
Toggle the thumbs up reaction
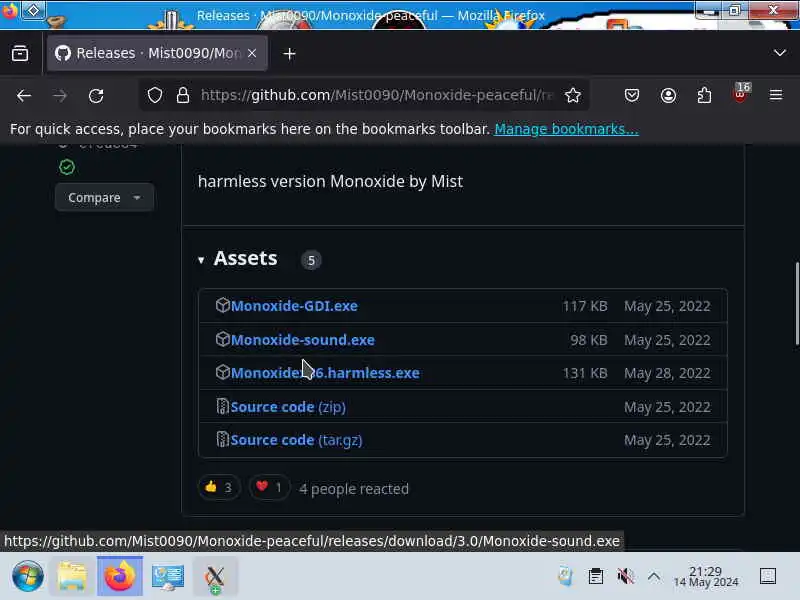(x=218, y=488)
